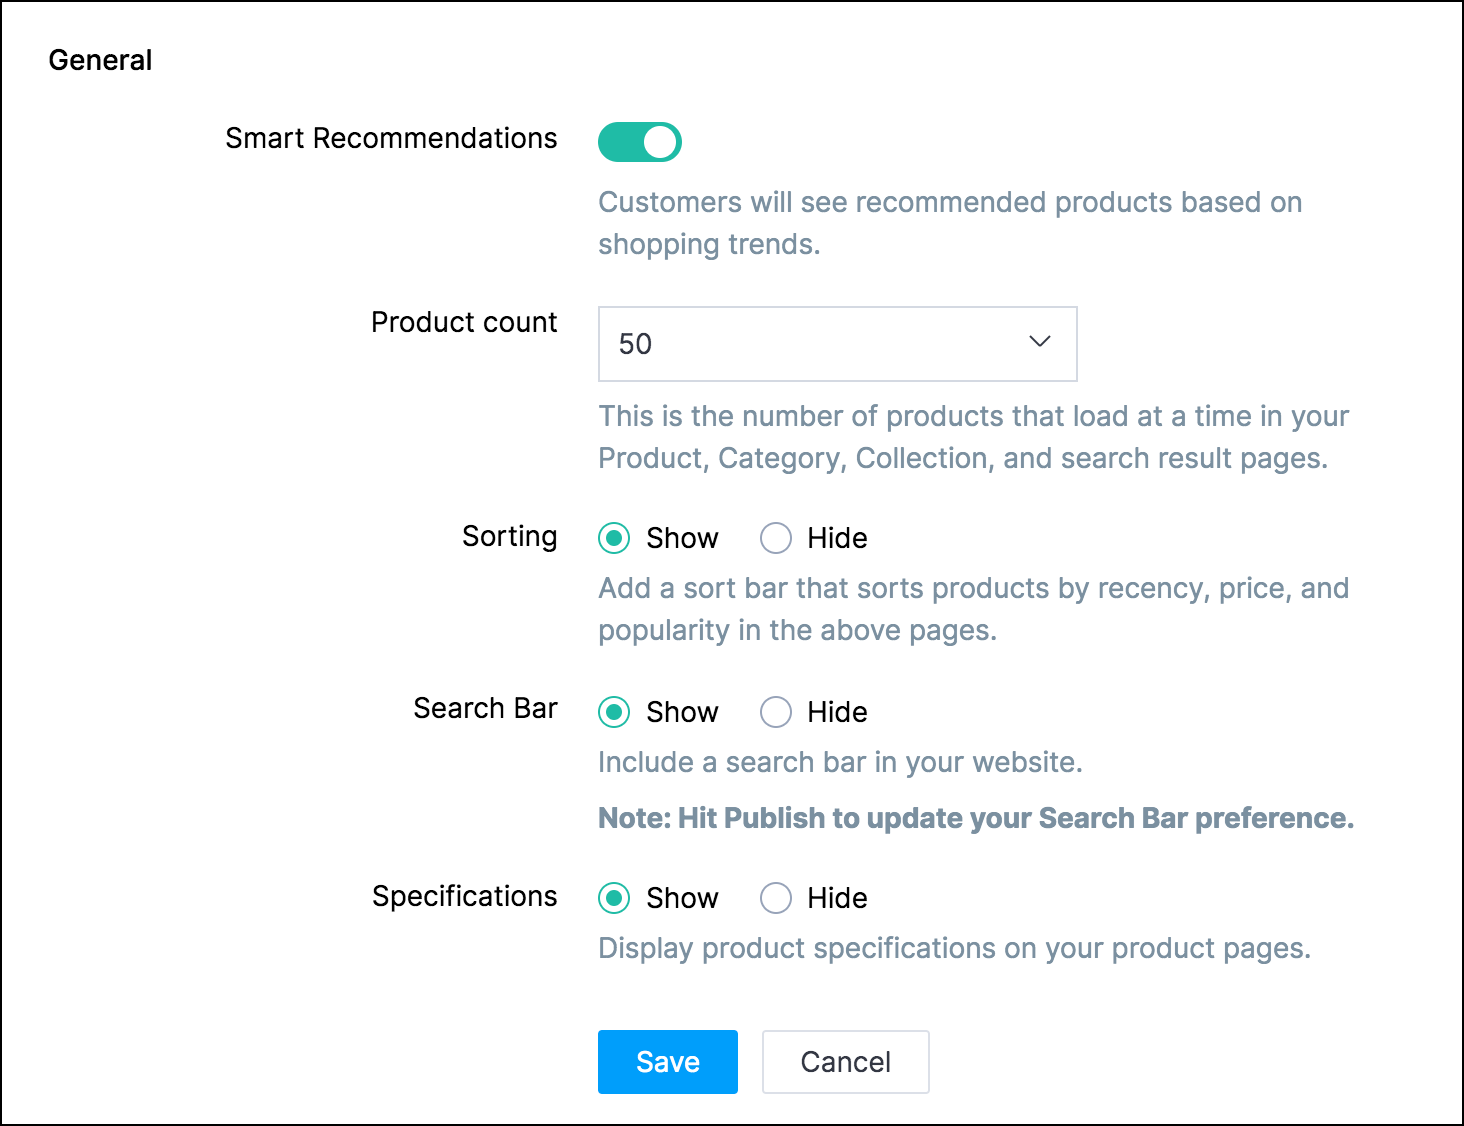Select Show for Sorting

[614, 538]
